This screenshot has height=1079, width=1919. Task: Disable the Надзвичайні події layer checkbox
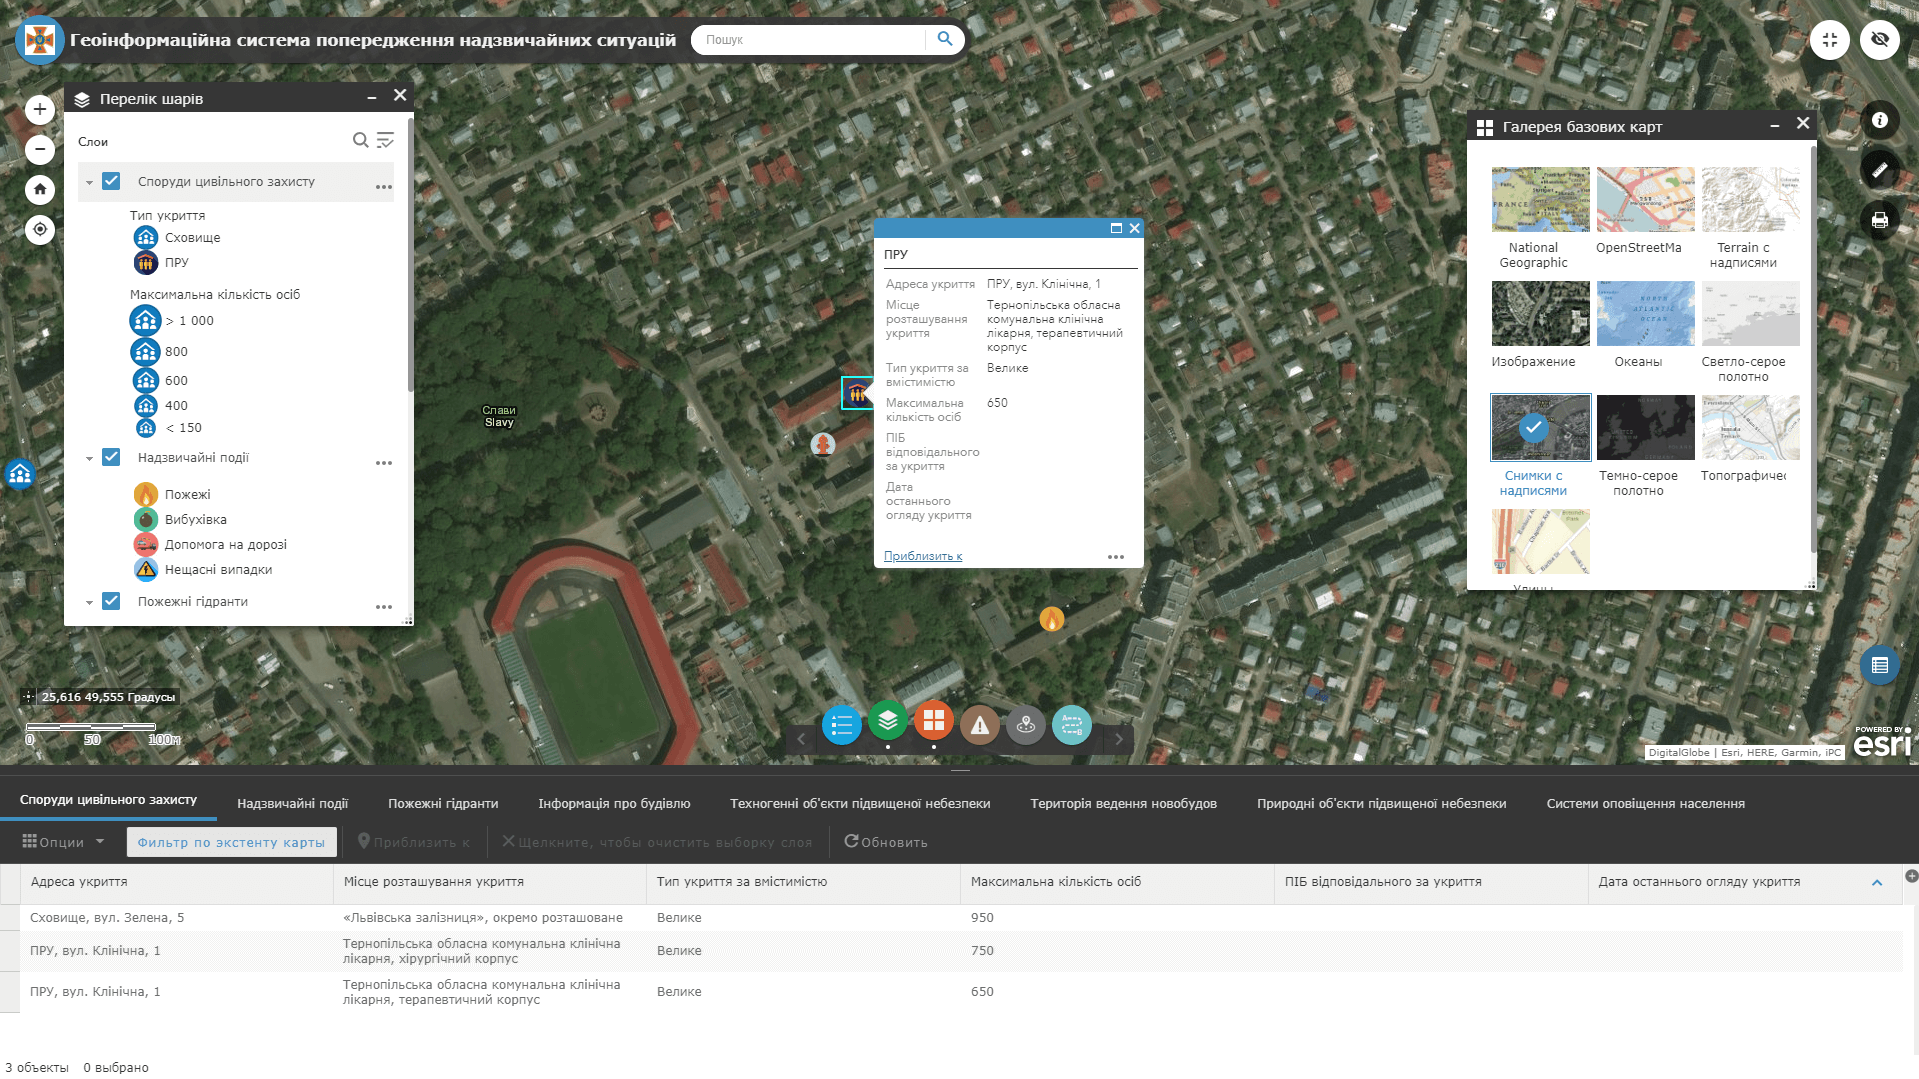(110, 457)
